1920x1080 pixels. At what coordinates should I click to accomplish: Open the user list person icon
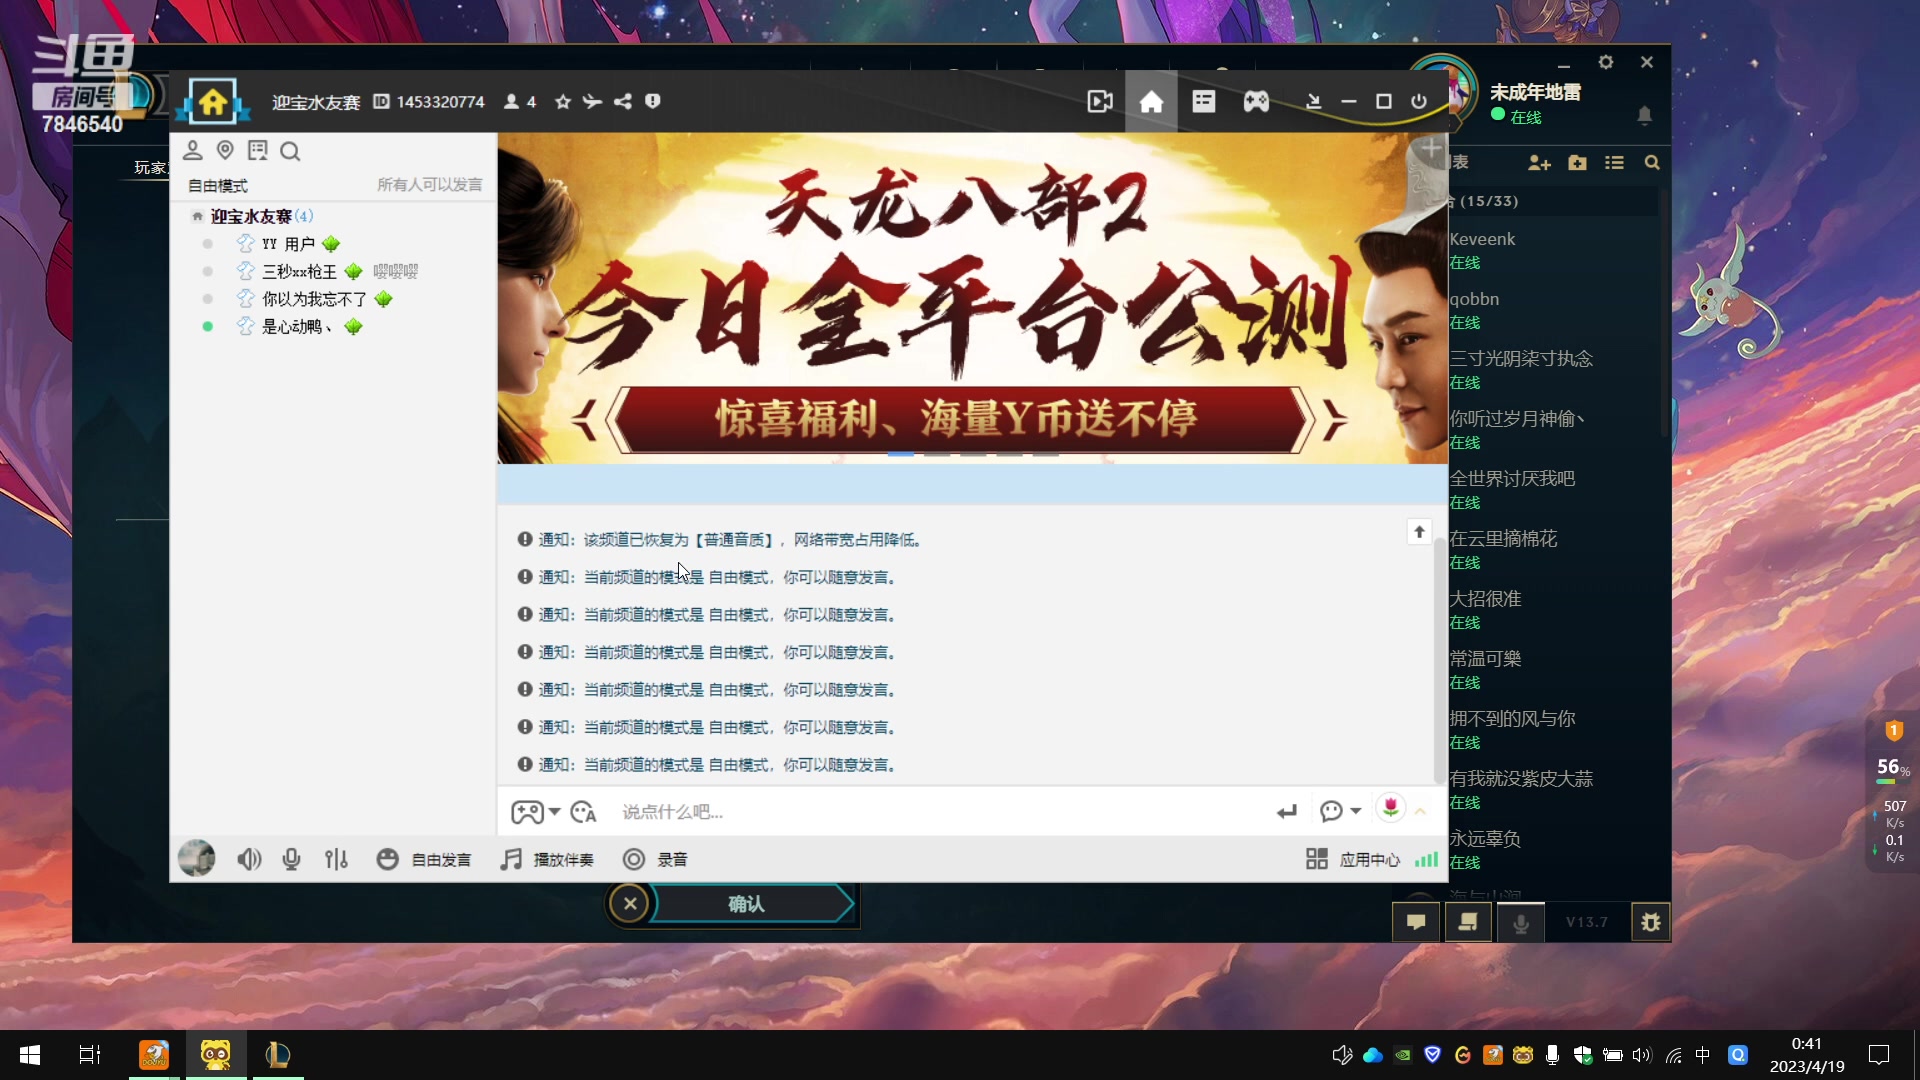coord(193,151)
